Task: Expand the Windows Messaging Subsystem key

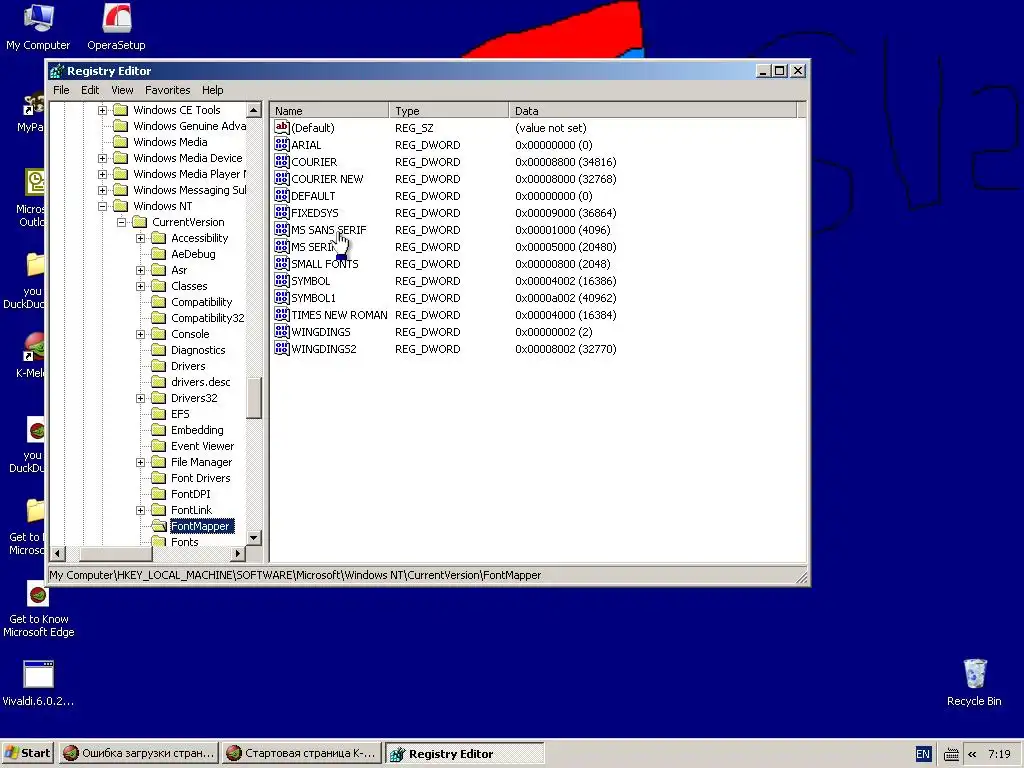Action: (103, 190)
